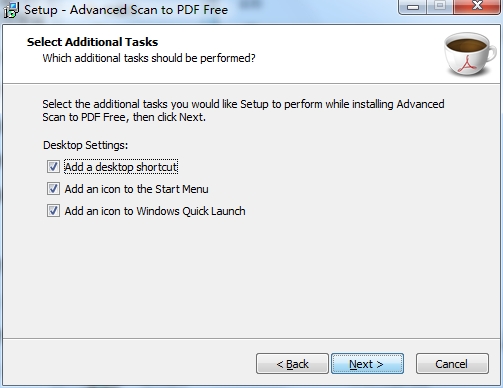
Task: Click the "Add a desktop shortcut" label text
Action: pyautogui.click(x=121, y=167)
